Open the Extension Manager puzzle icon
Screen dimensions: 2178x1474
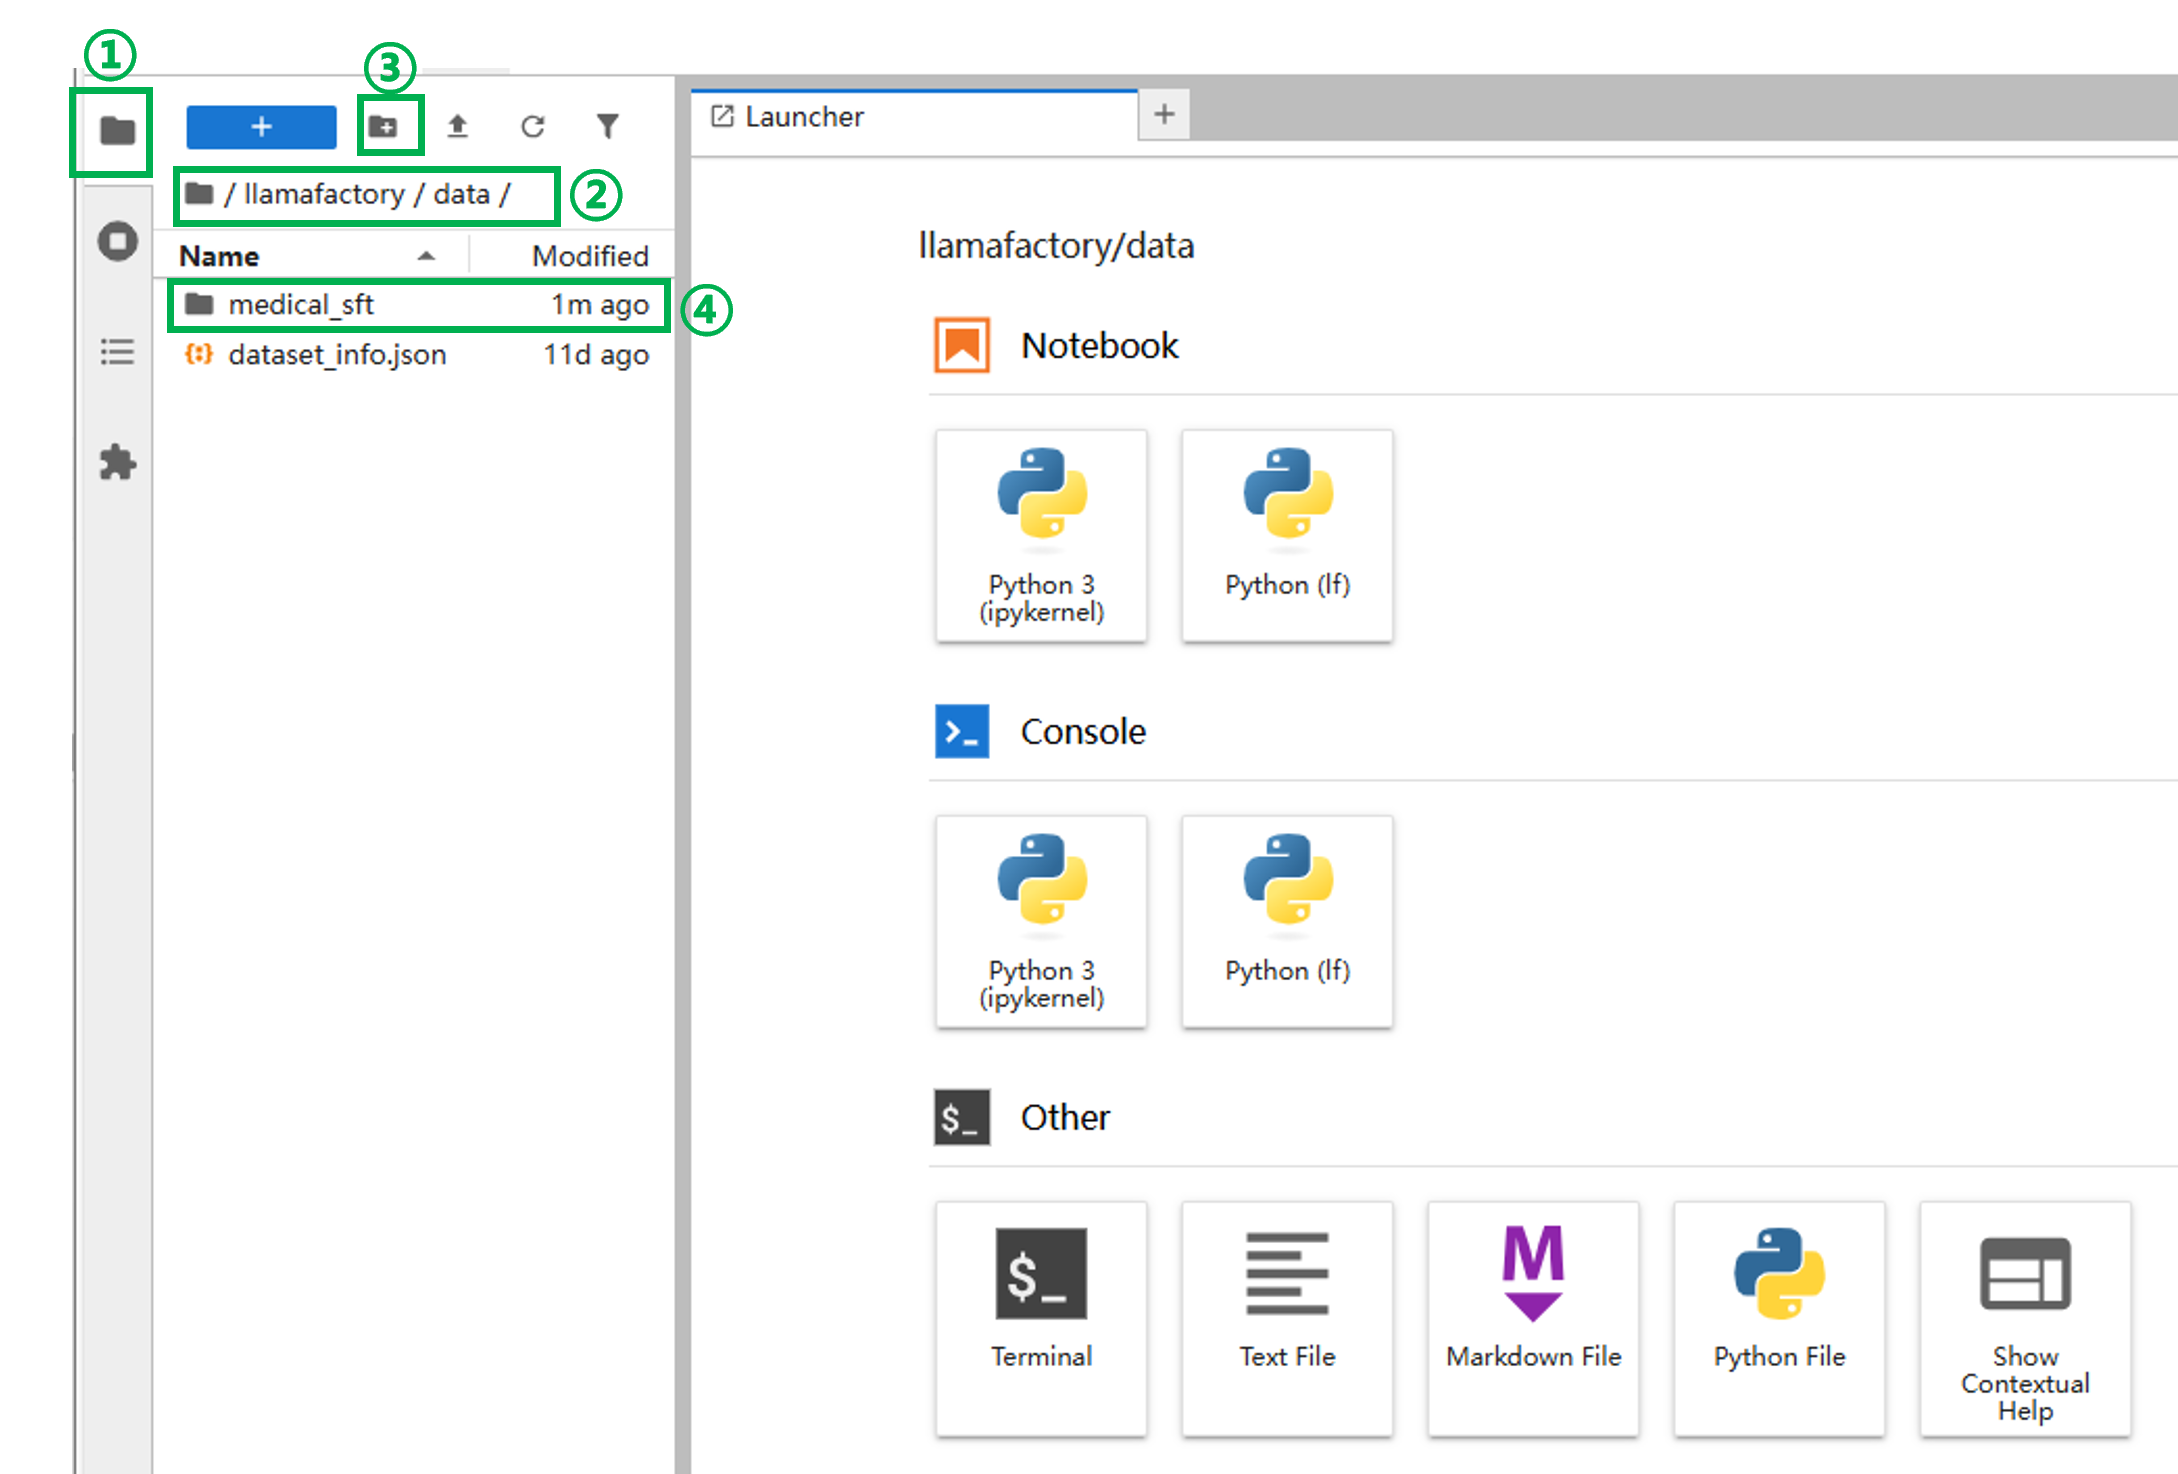[117, 462]
